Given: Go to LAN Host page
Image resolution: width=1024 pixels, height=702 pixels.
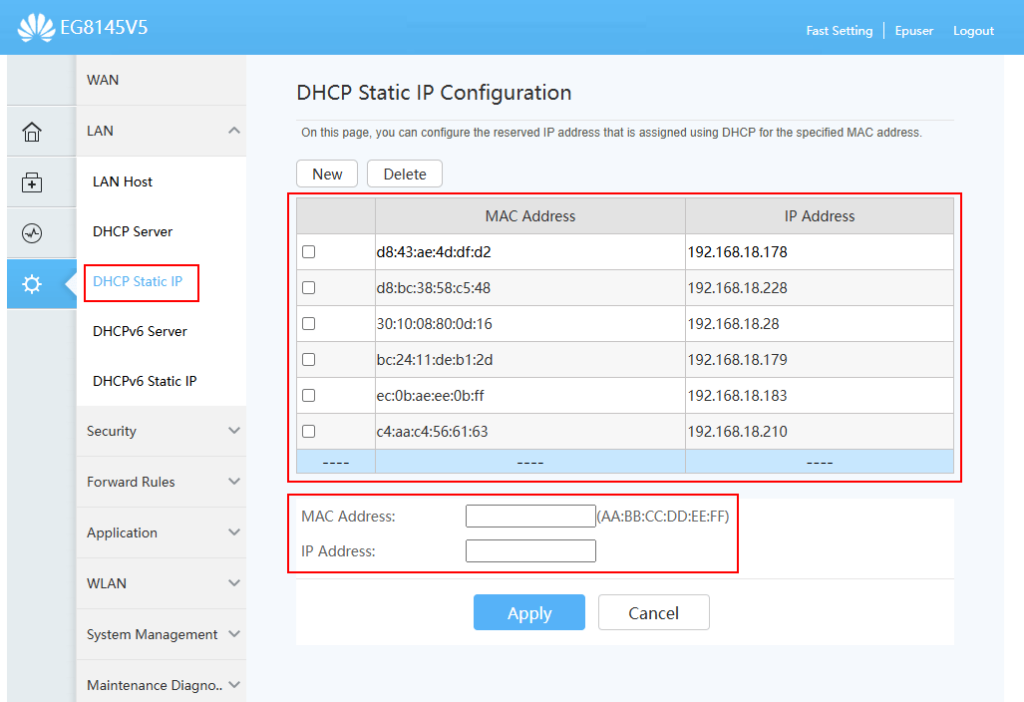Looking at the screenshot, I should point(123,182).
